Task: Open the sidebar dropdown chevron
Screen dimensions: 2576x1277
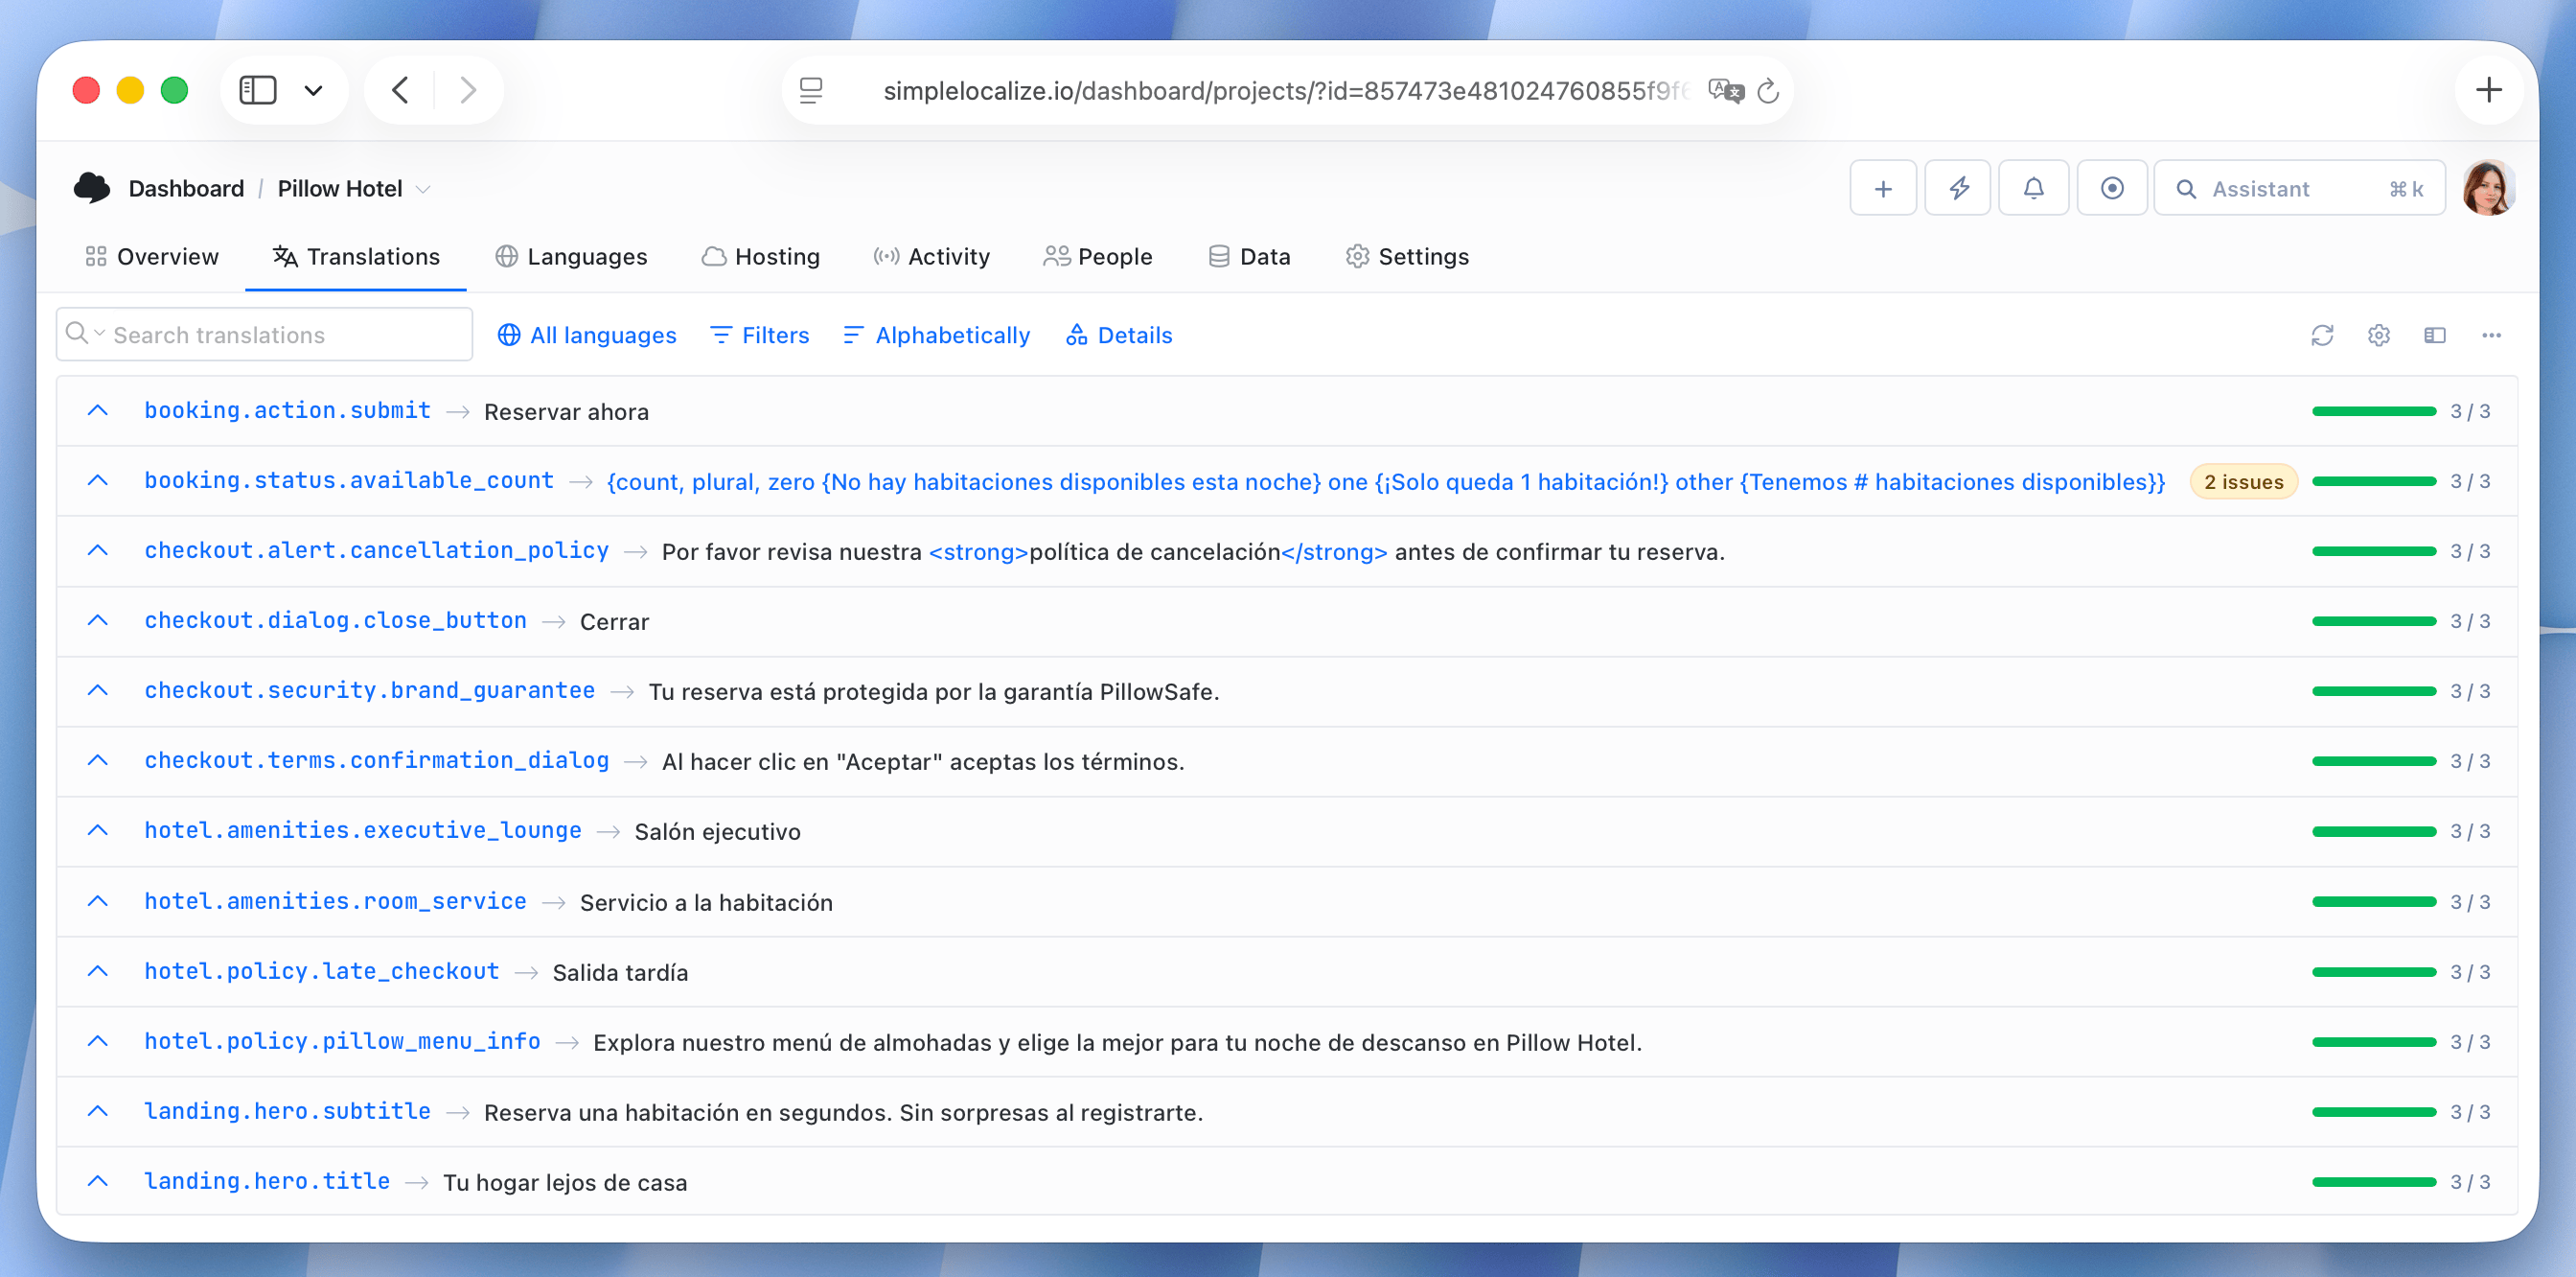Action: [x=313, y=91]
